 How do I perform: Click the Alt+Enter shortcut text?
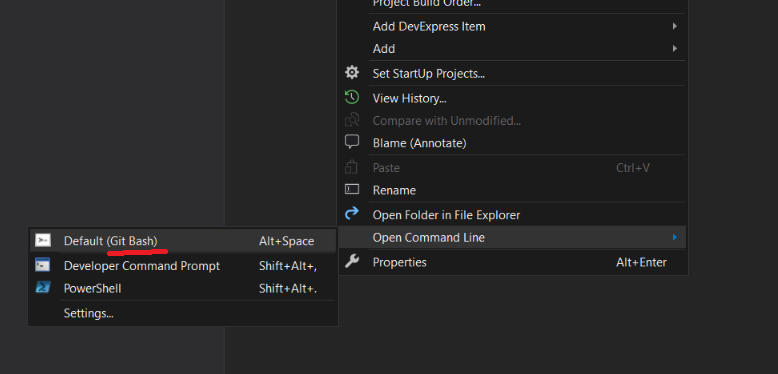[641, 262]
